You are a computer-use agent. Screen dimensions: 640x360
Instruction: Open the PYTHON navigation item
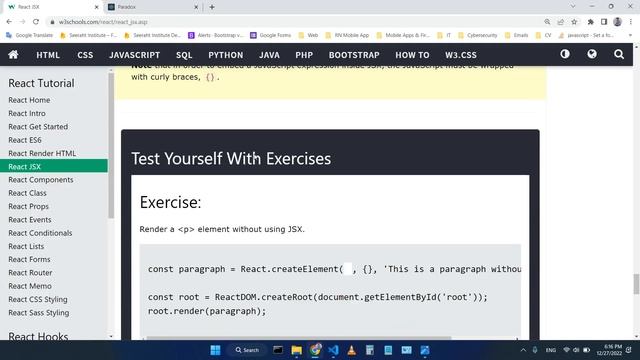226,55
